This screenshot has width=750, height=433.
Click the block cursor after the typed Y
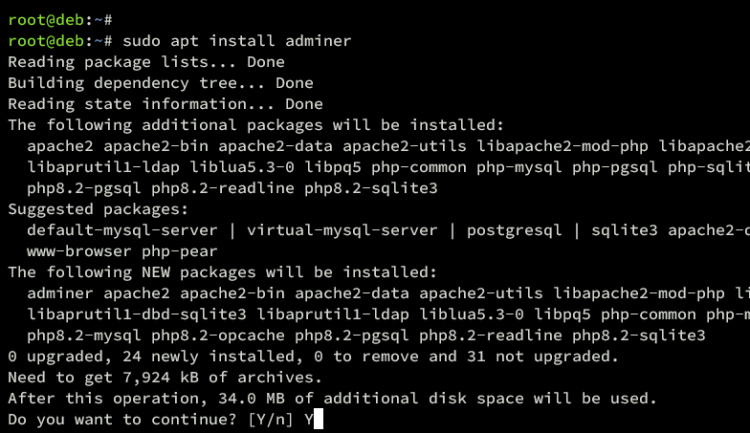318,420
